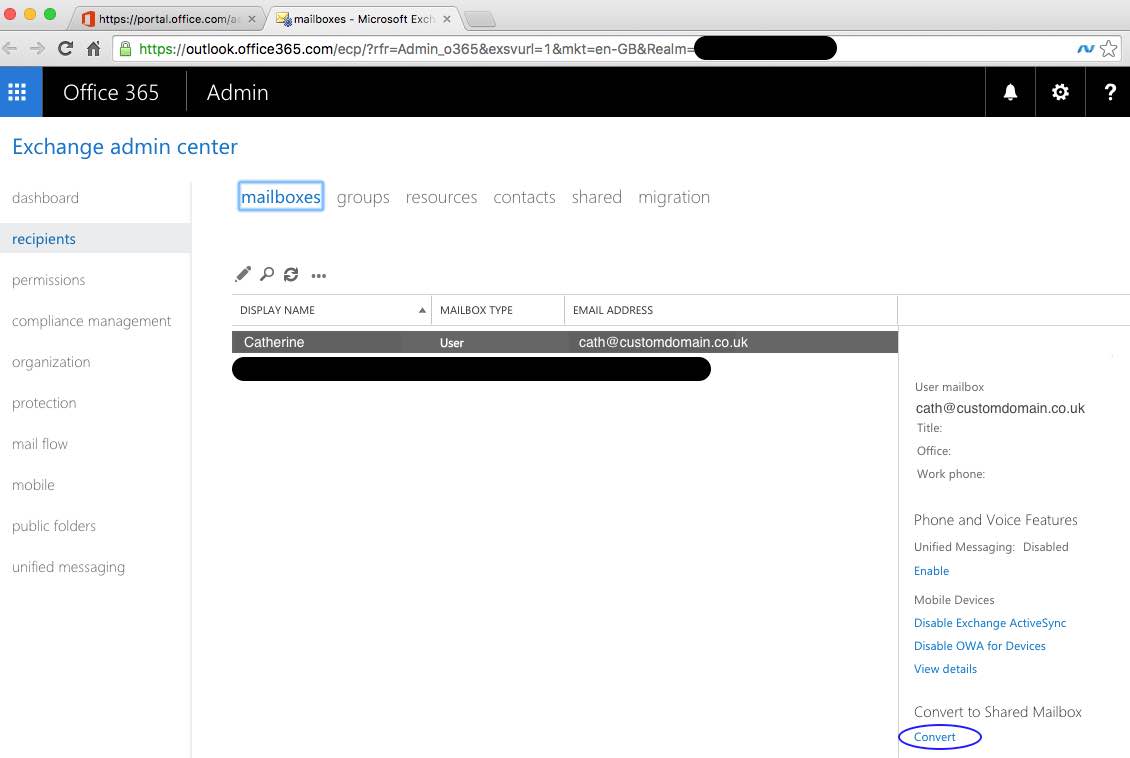Select the groups tab

[363, 197]
